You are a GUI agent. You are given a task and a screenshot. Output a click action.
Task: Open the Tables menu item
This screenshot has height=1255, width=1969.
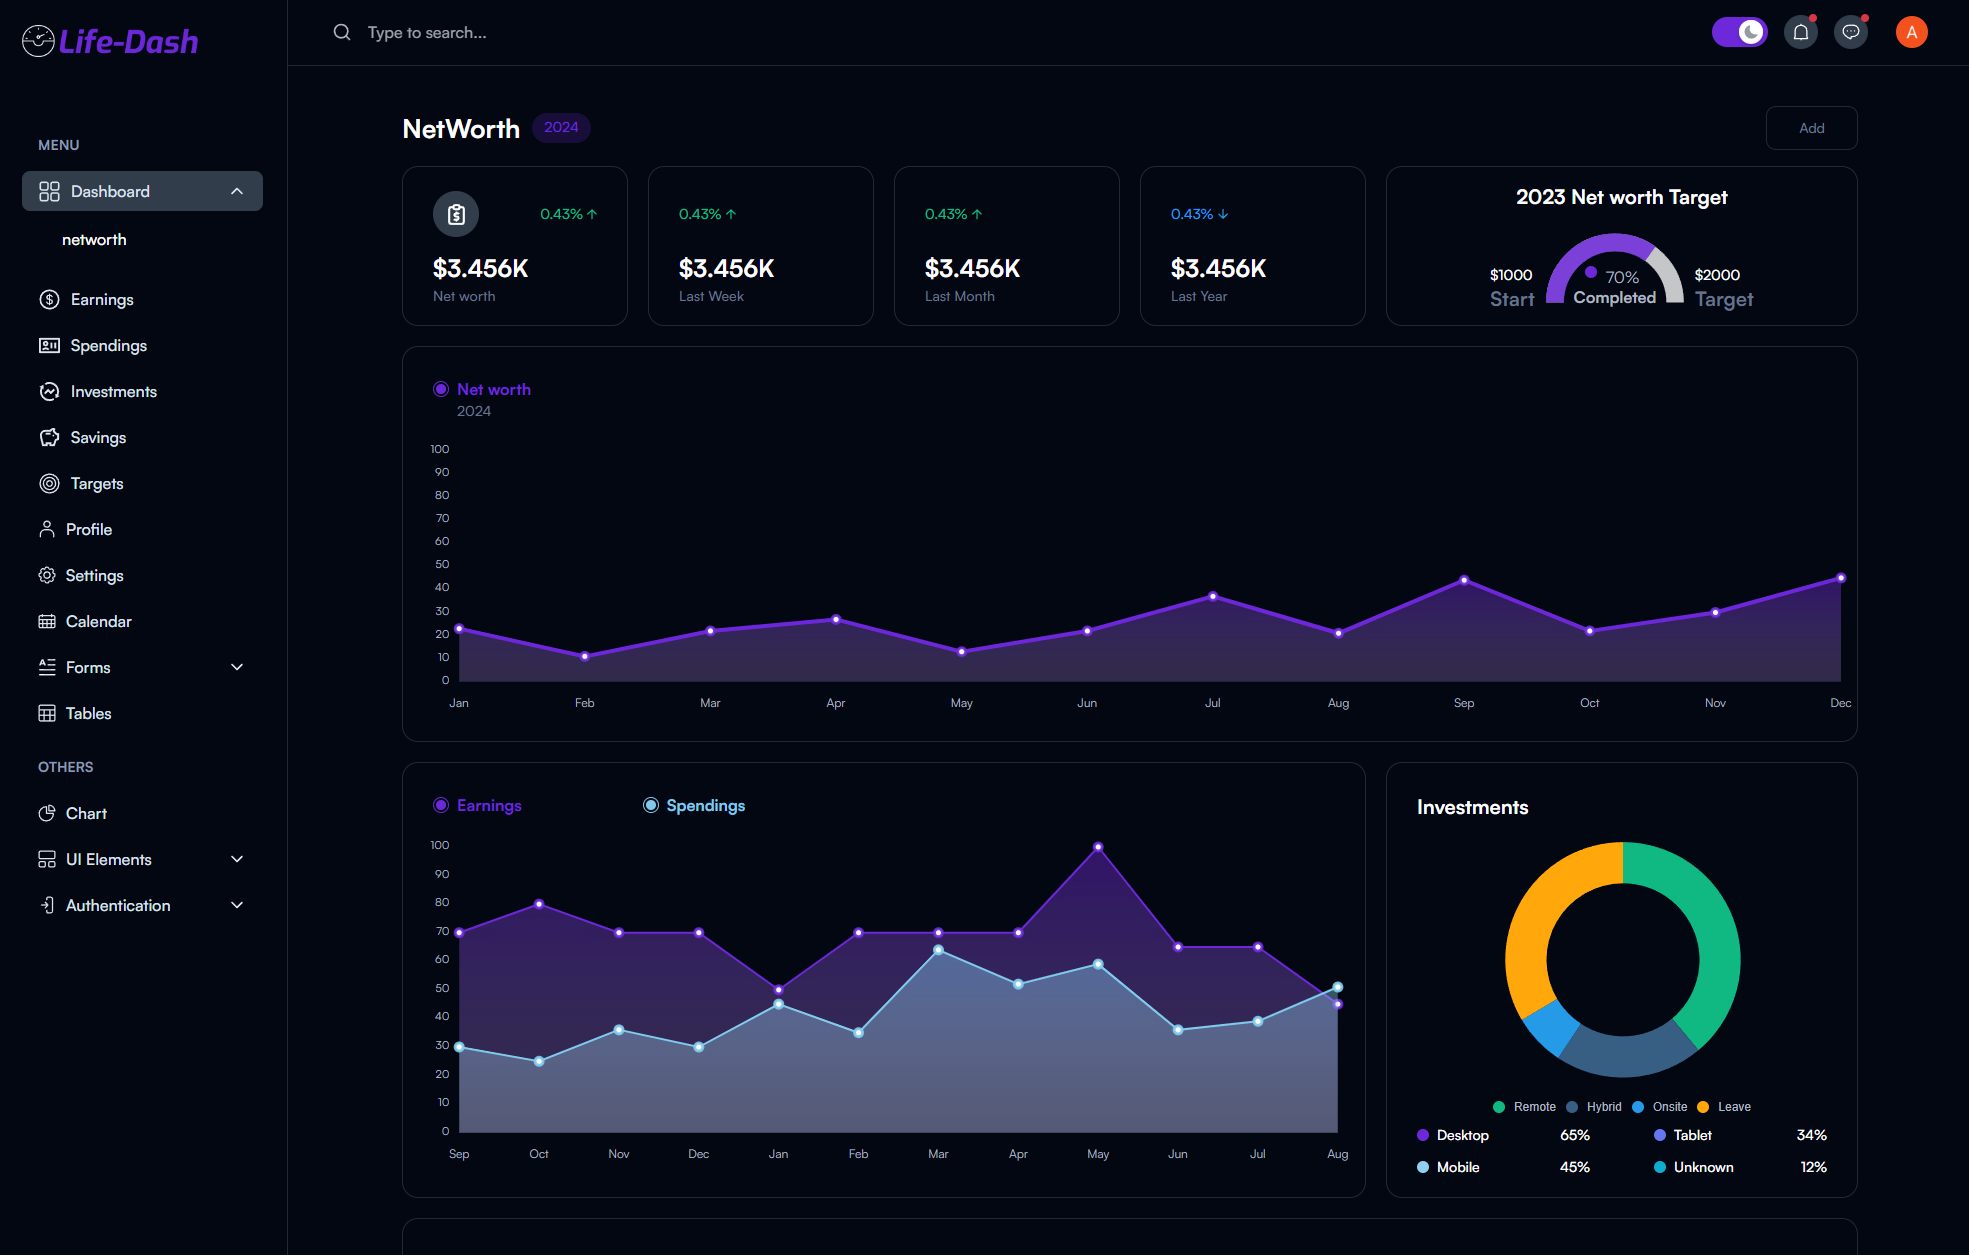click(x=88, y=713)
